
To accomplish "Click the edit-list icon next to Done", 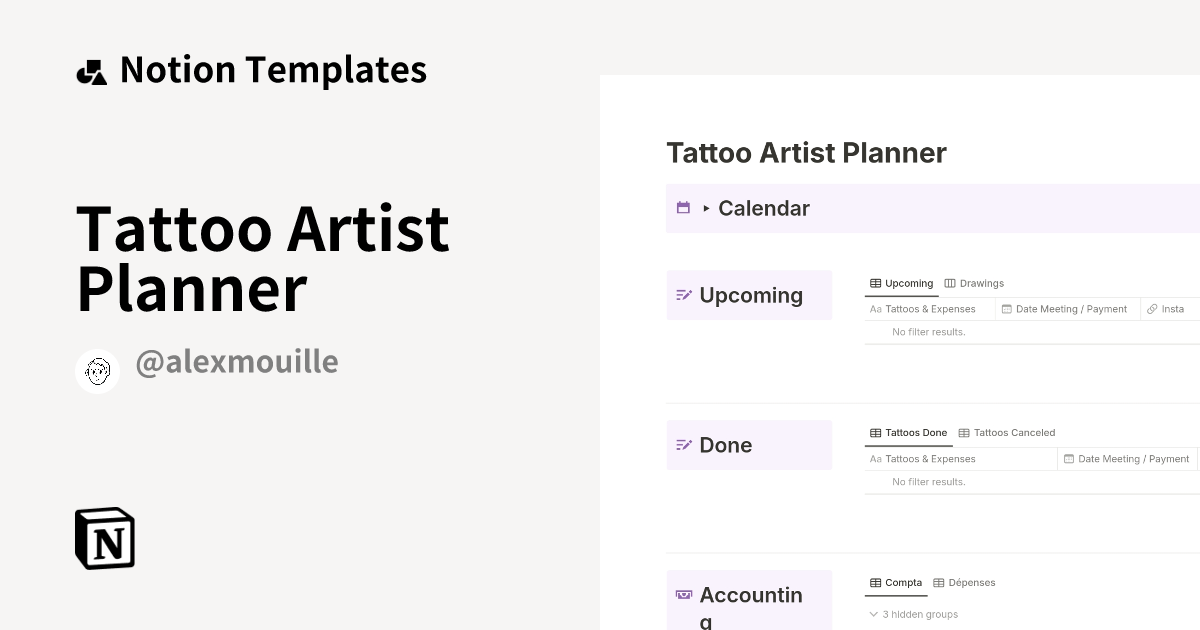I will [x=684, y=445].
